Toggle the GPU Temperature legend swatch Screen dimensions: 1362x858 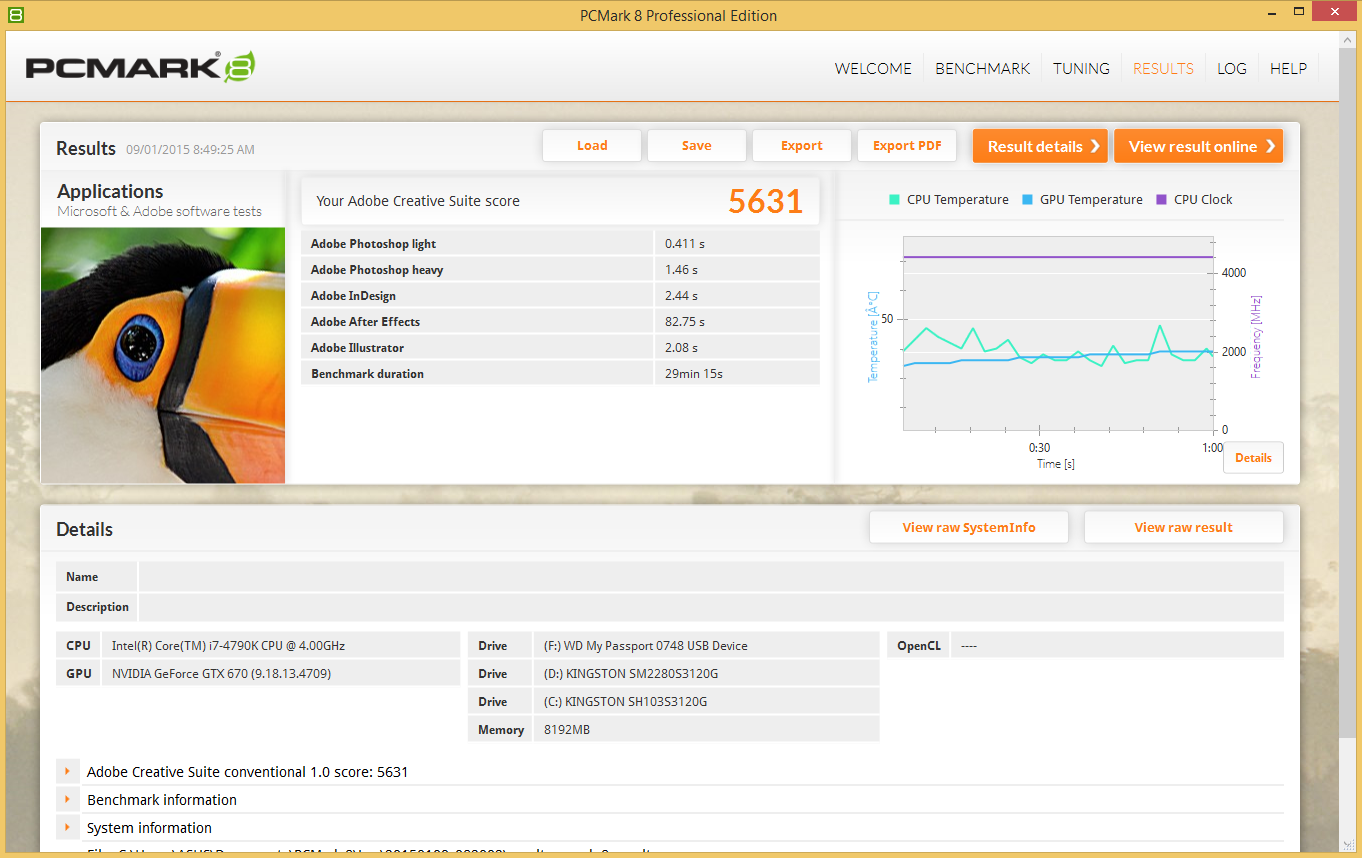click(1027, 200)
